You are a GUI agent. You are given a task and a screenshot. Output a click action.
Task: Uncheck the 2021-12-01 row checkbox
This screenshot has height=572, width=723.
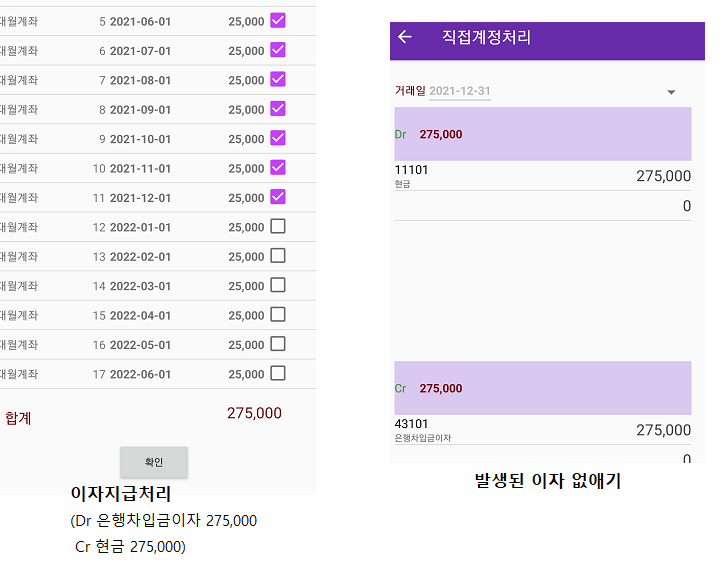(278, 196)
